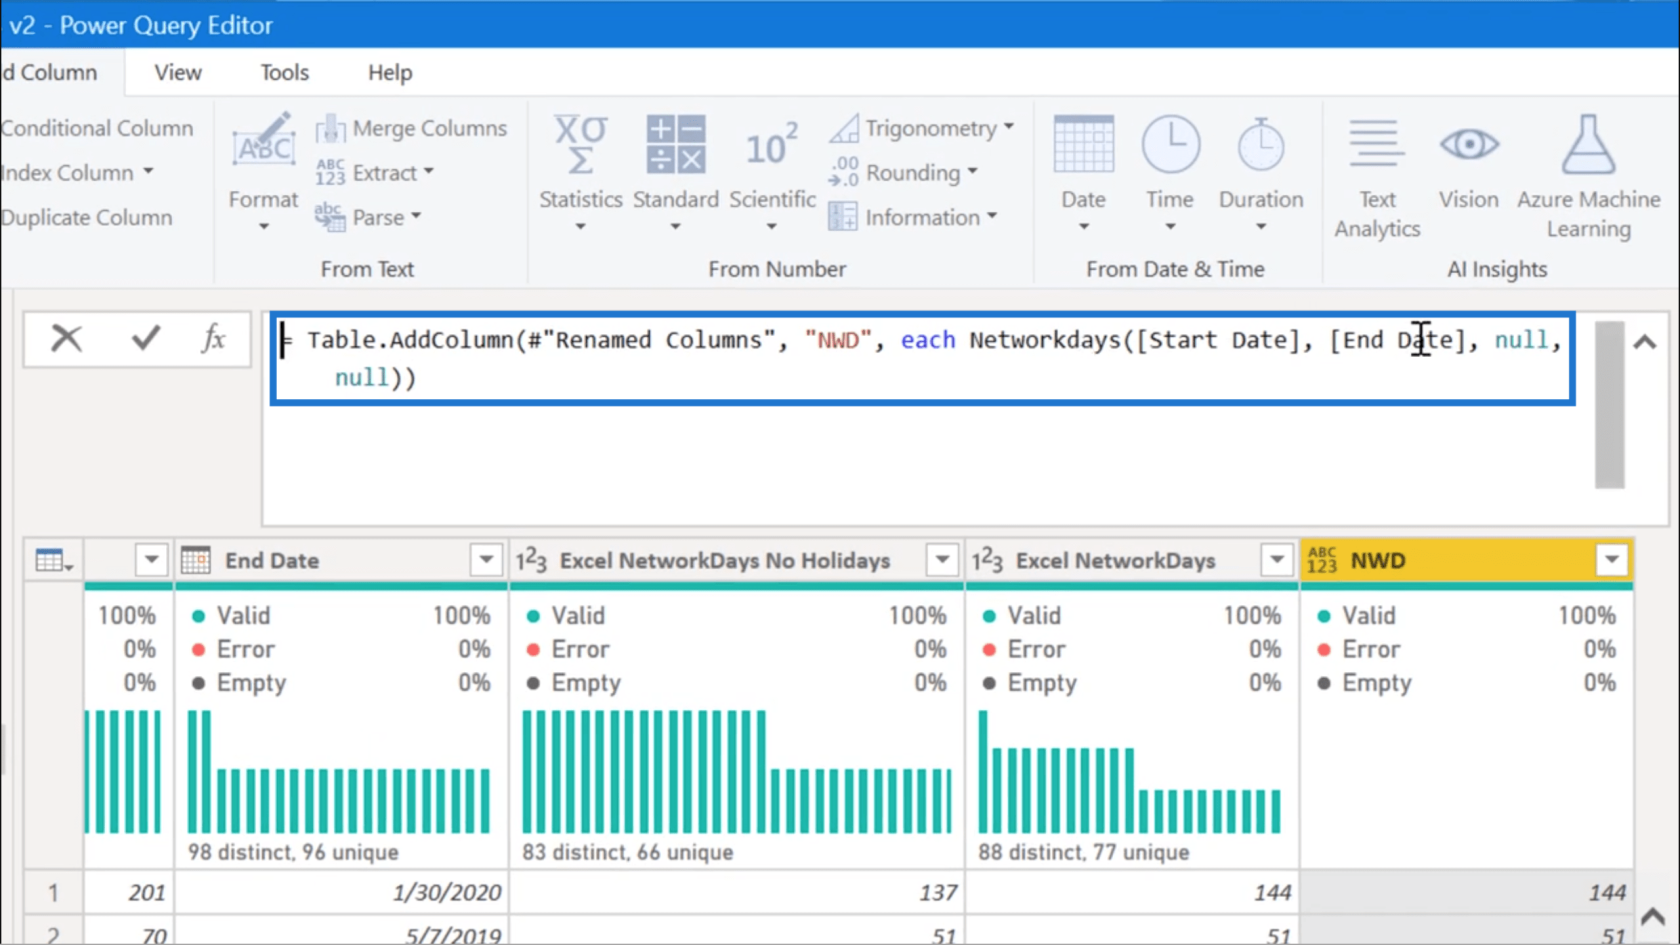
Task: Open Excel NetworkDays No Holidays filter dropdown
Action: tap(942, 560)
